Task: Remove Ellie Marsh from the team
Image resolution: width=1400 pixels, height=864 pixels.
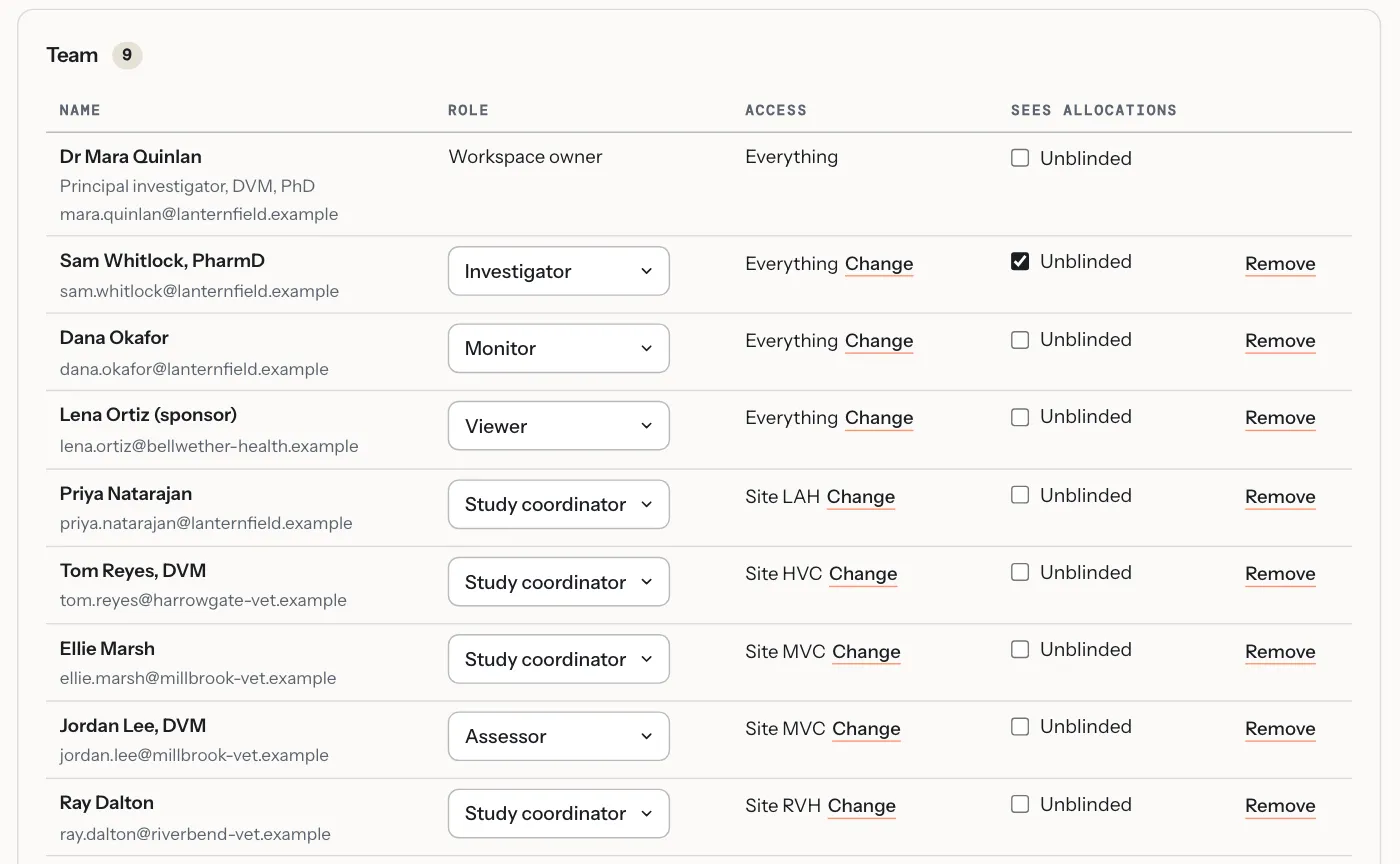Action: coord(1280,652)
